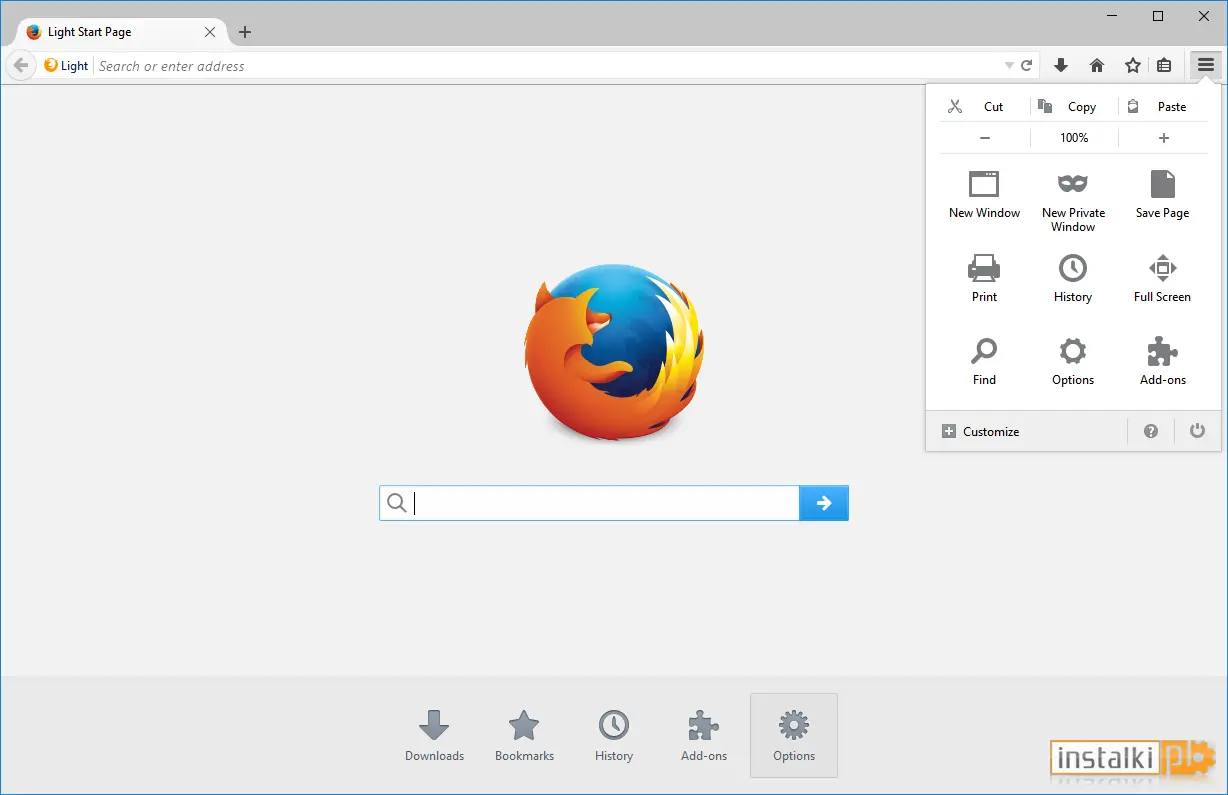Viewport: 1228px width, 795px height.
Task: Open New Private Window
Action: (1073, 202)
